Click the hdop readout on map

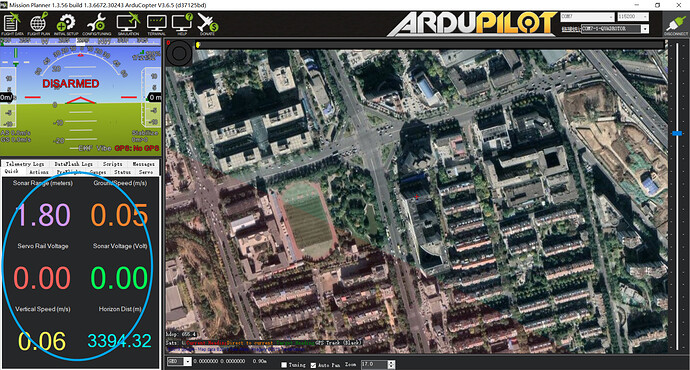click(181, 334)
